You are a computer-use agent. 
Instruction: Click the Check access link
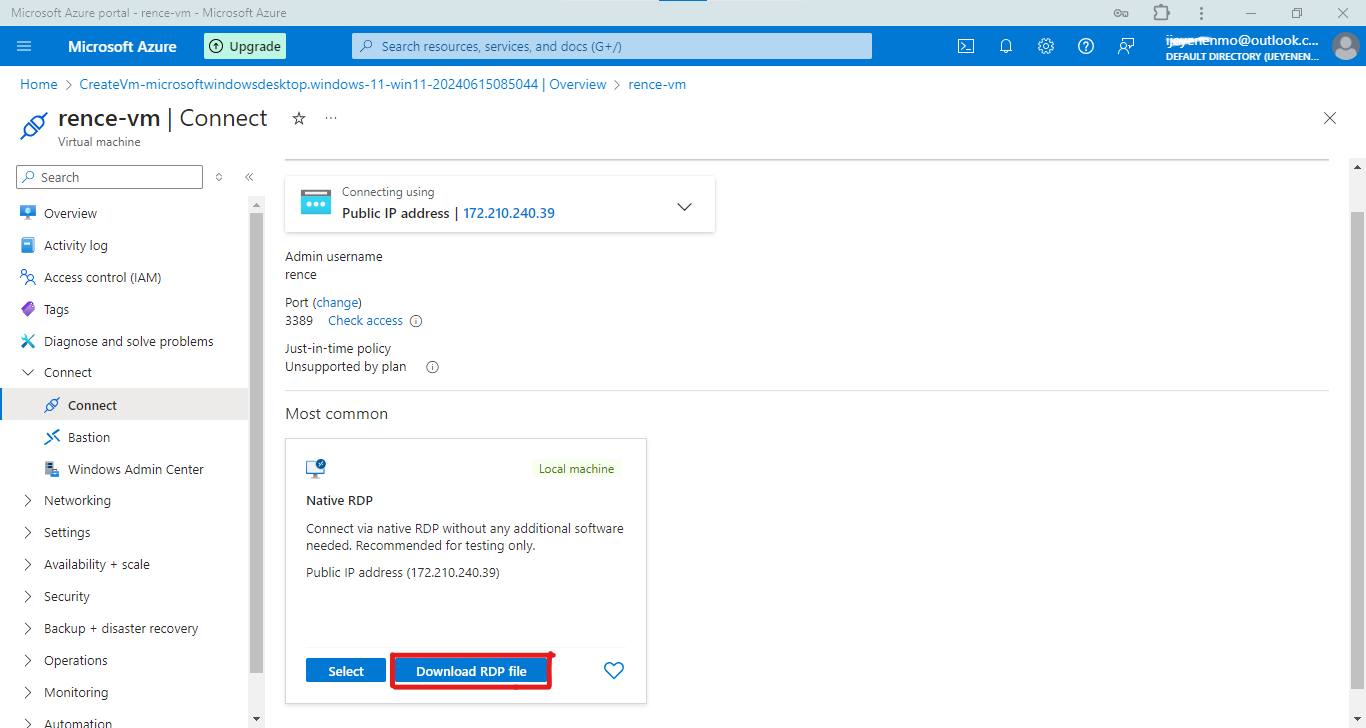tap(365, 321)
